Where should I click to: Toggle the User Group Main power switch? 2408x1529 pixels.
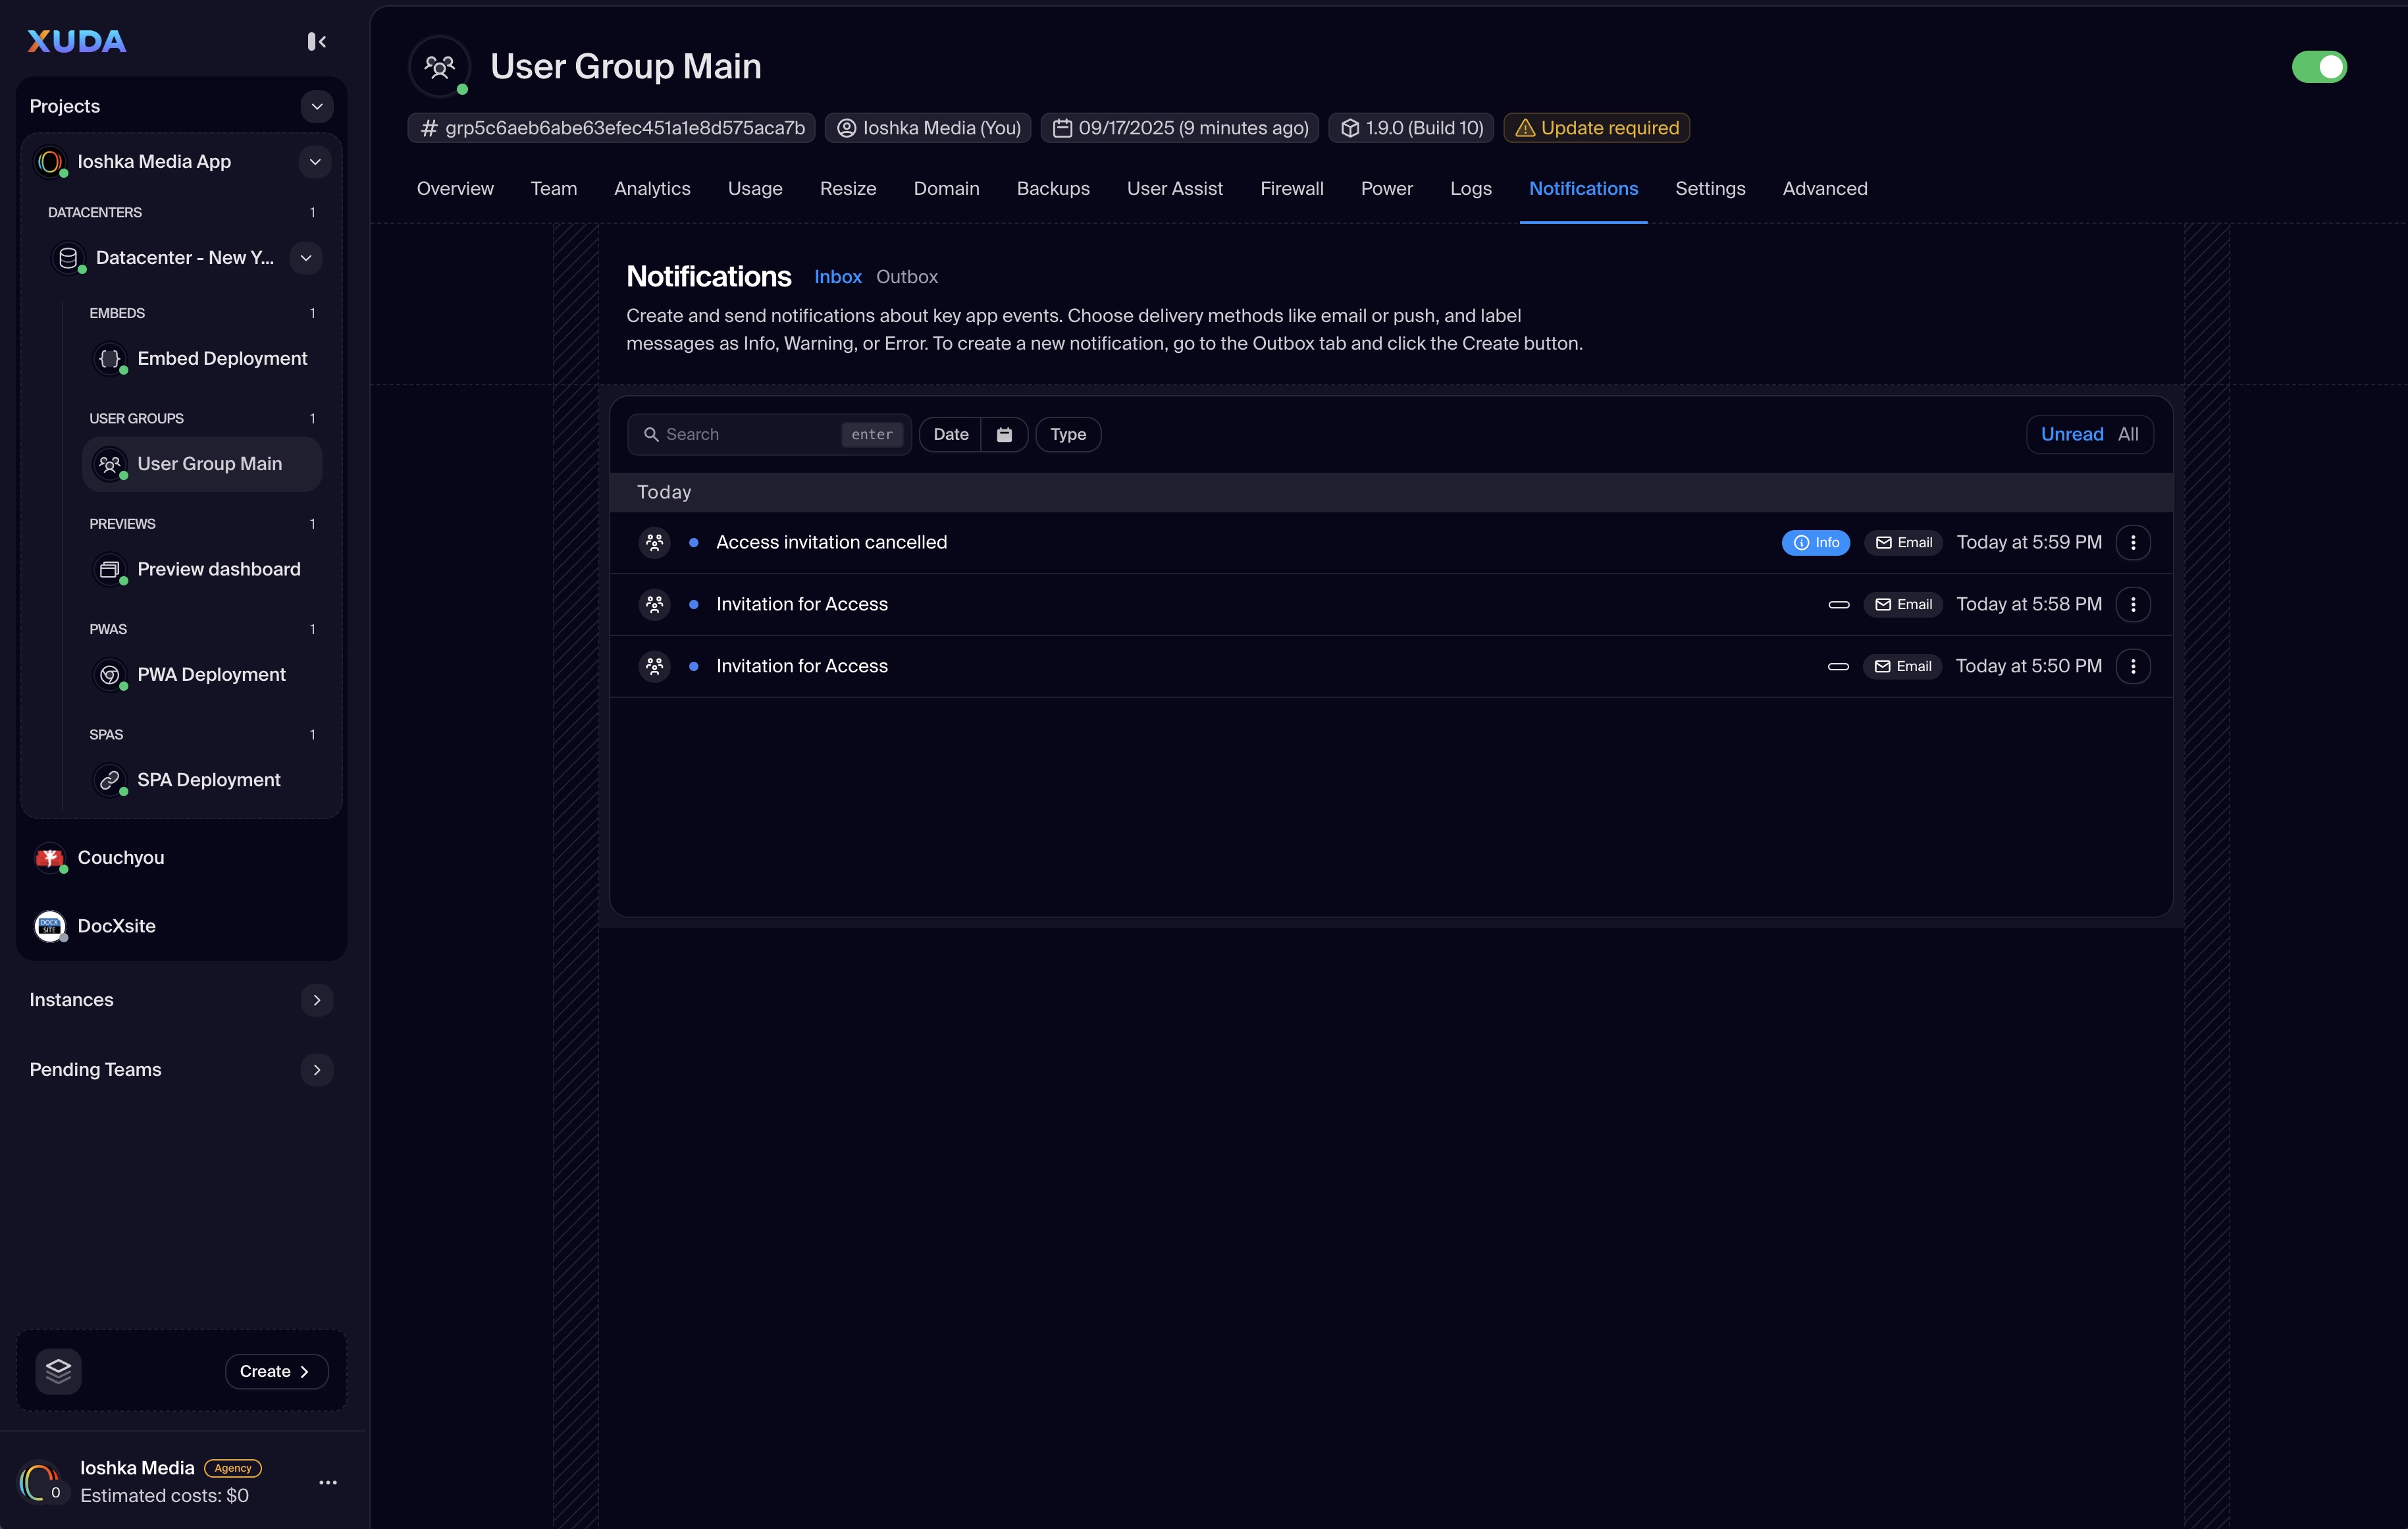pos(2318,67)
